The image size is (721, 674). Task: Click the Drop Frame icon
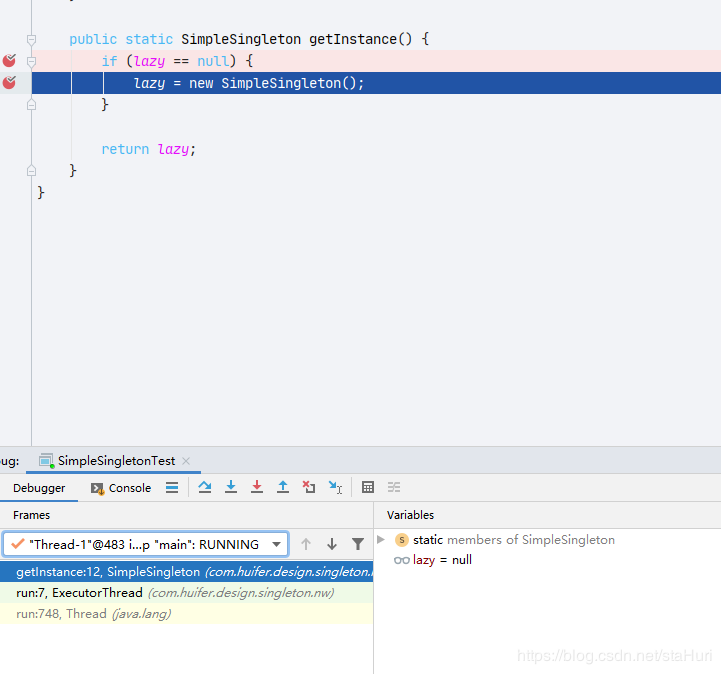pyautogui.click(x=309, y=487)
